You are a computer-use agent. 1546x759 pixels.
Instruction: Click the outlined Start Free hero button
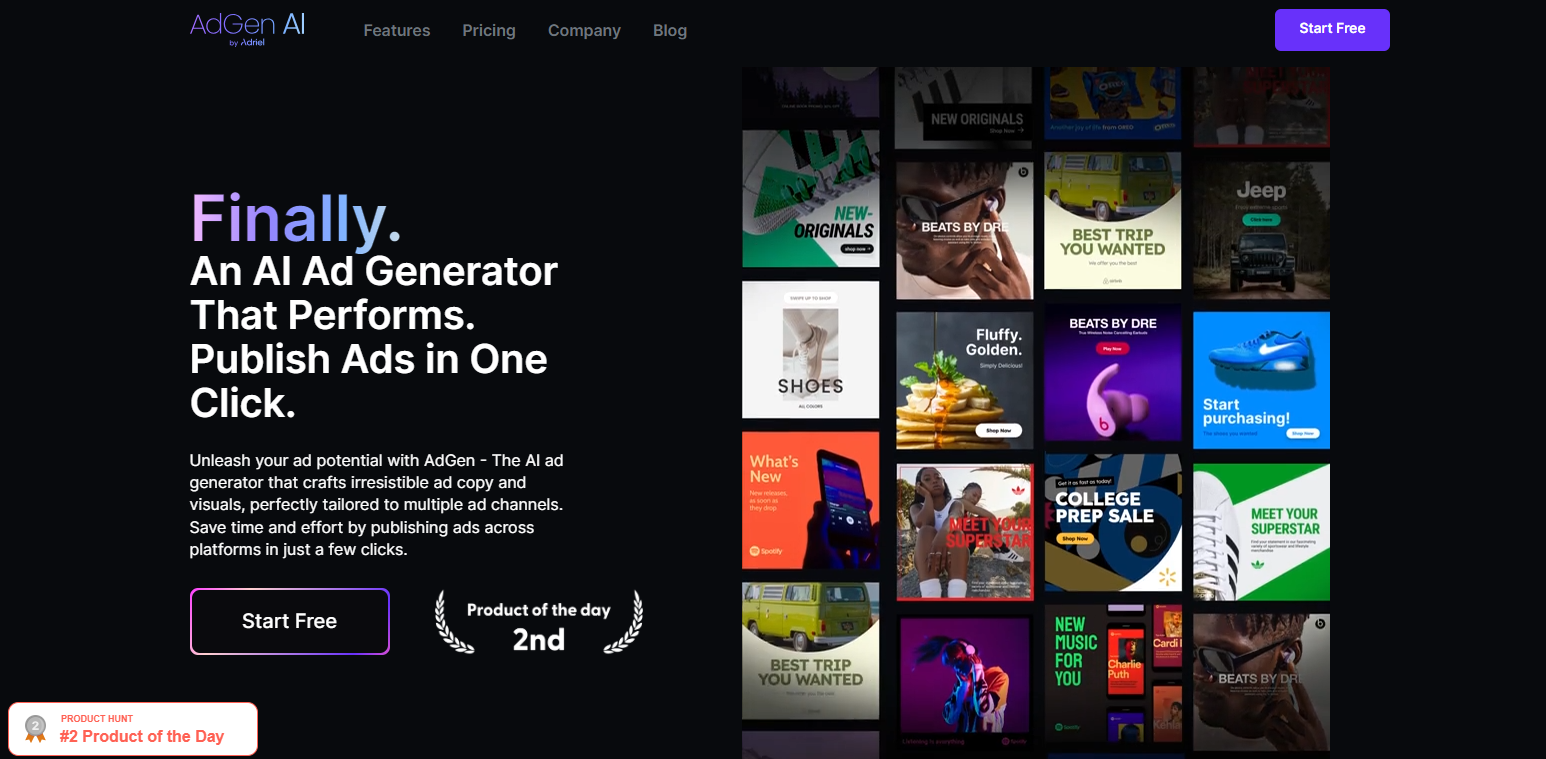290,621
